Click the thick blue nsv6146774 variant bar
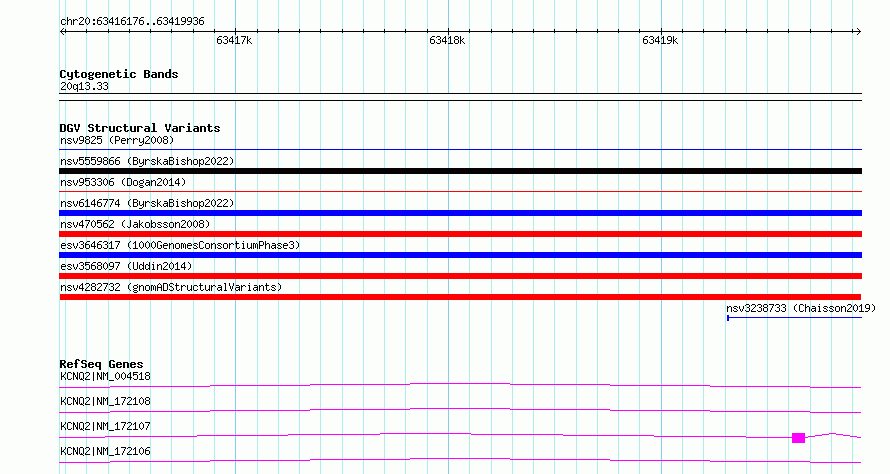 coord(460,213)
